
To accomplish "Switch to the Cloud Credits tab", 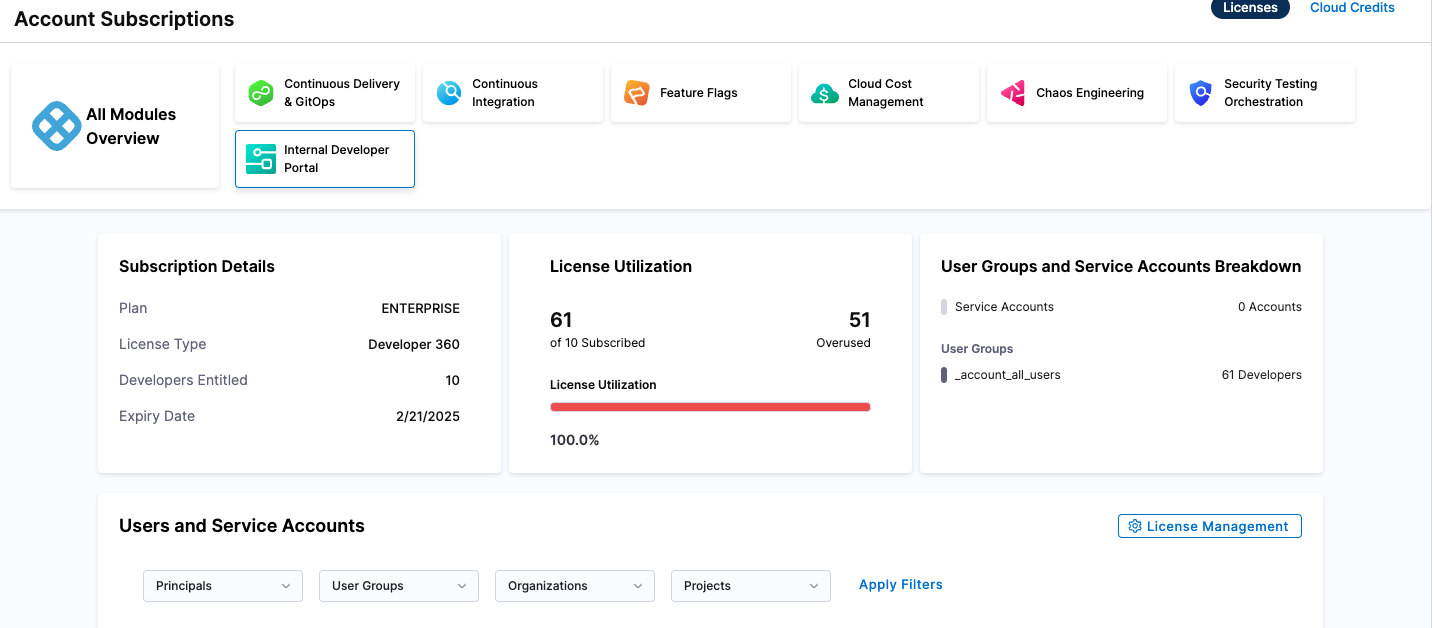I will (1352, 8).
